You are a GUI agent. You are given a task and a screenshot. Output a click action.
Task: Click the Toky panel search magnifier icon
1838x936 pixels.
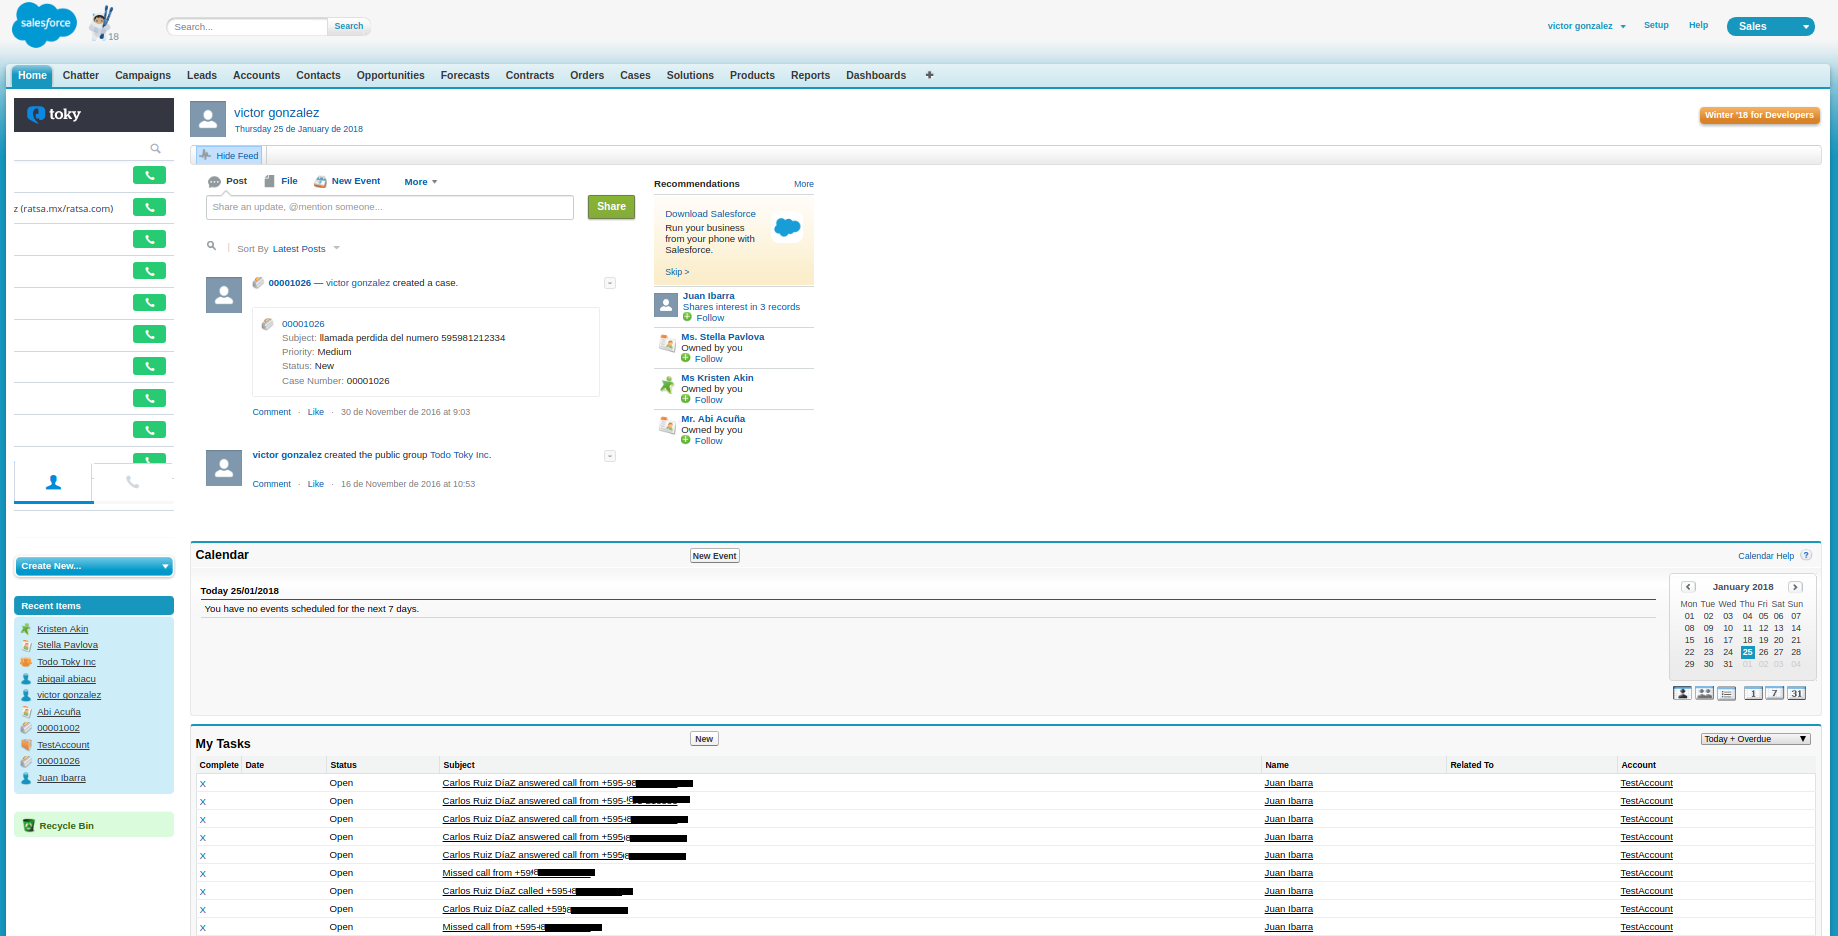coord(155,149)
